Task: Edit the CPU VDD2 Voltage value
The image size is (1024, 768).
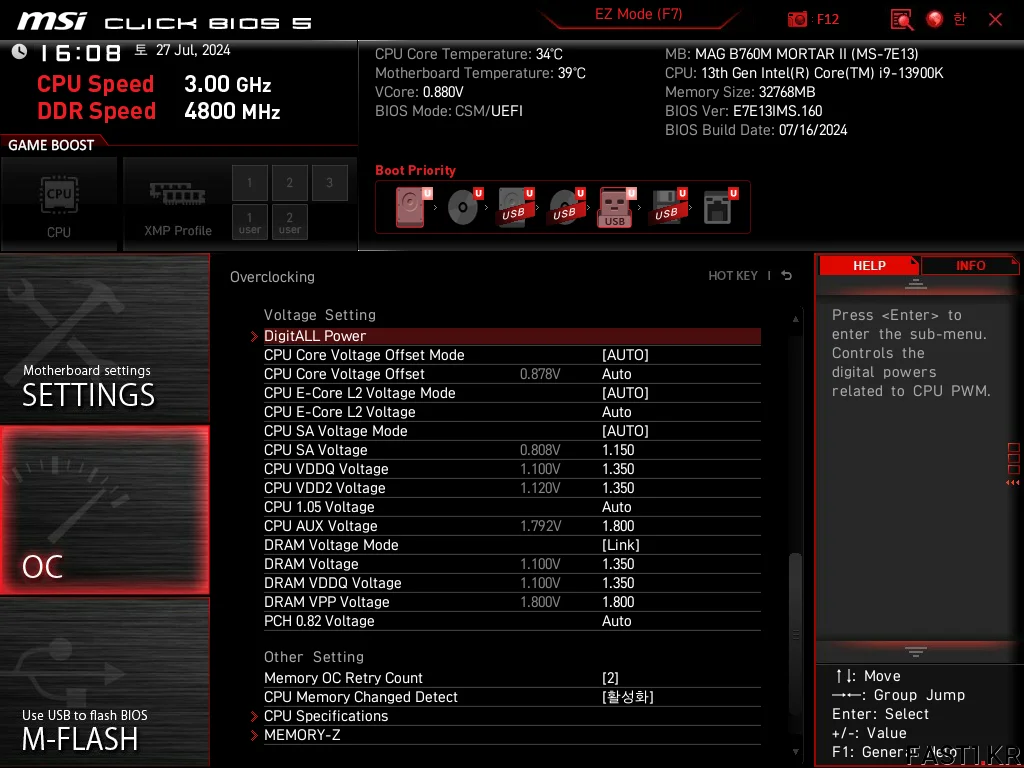Action: point(618,488)
